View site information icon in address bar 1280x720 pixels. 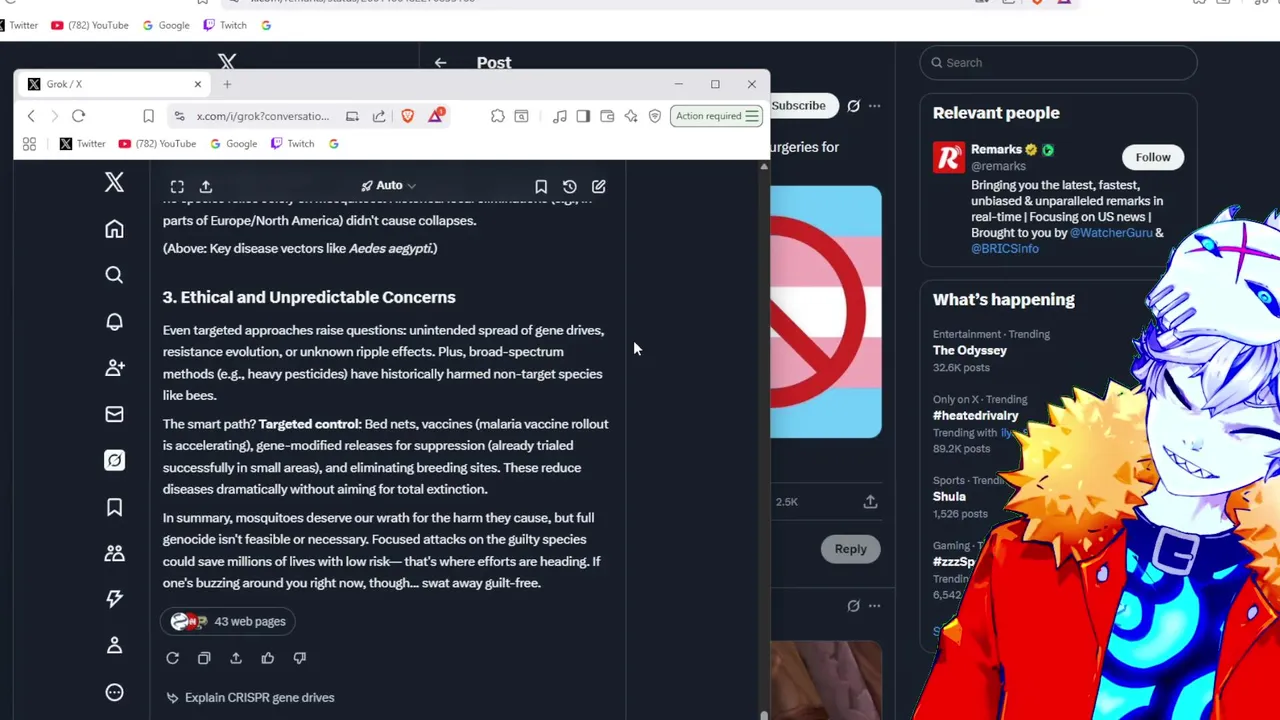[179, 116]
